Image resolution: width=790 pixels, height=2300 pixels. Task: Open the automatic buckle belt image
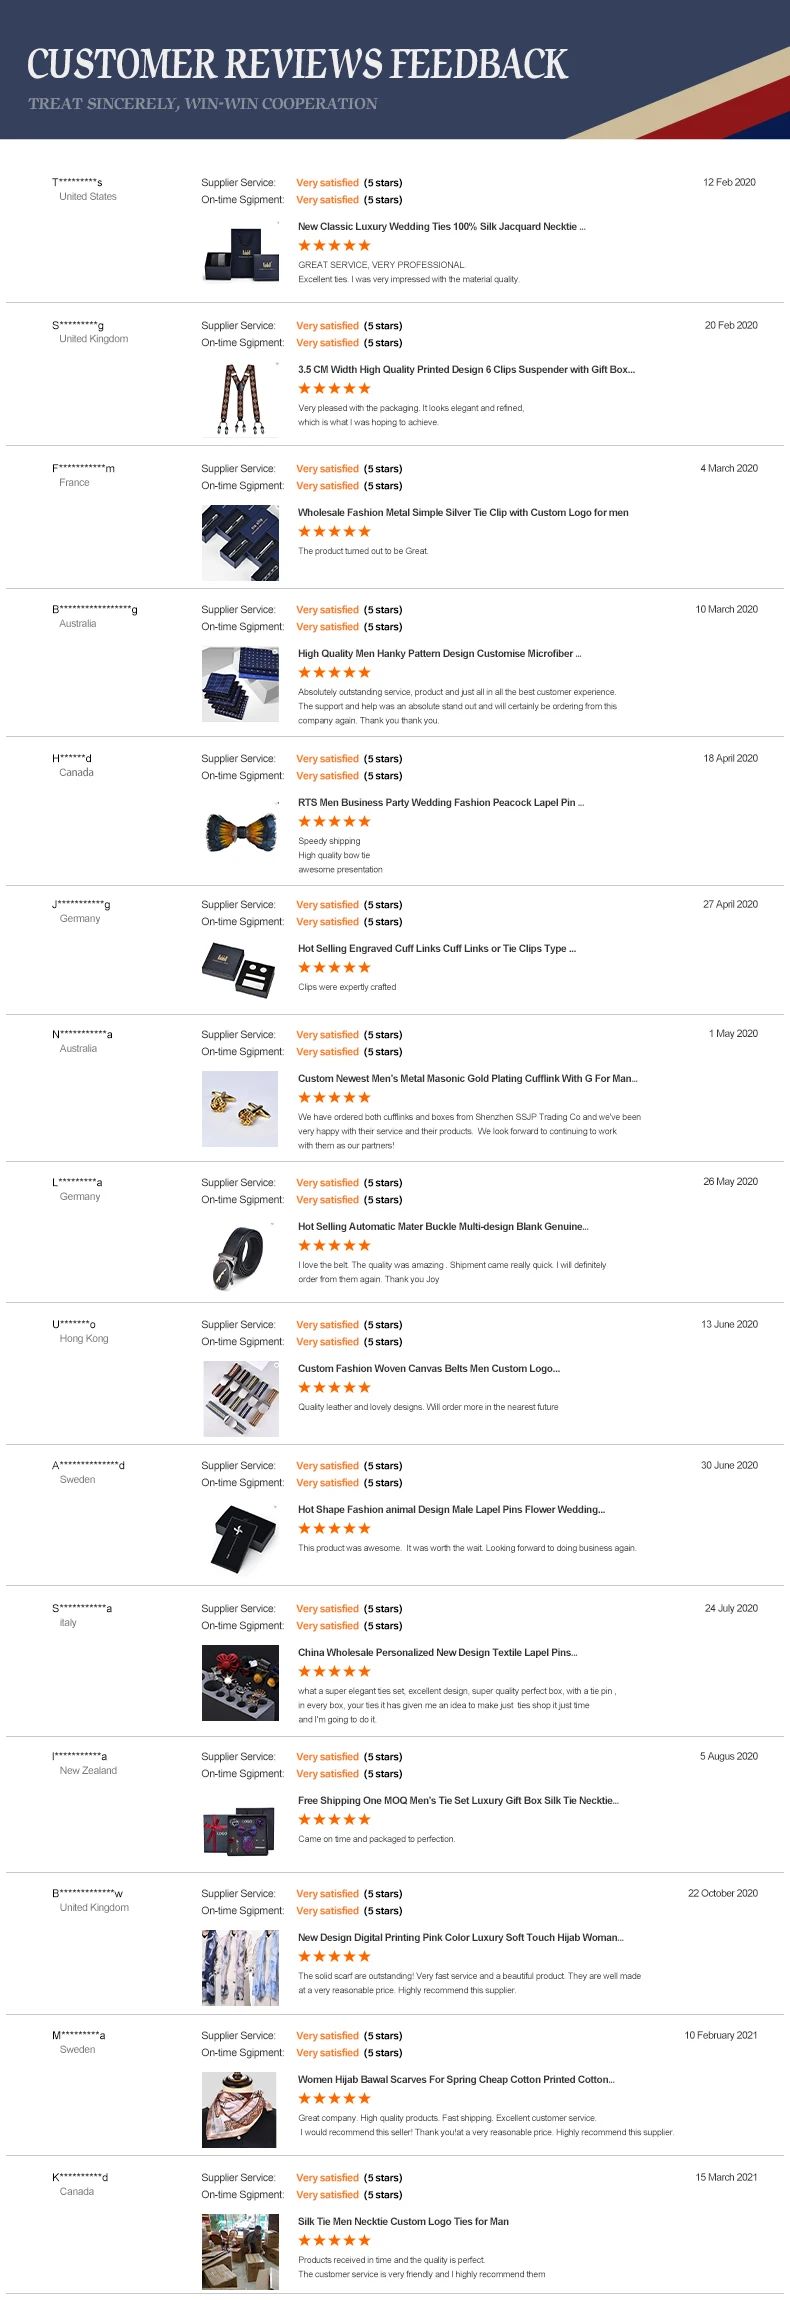tap(240, 1256)
